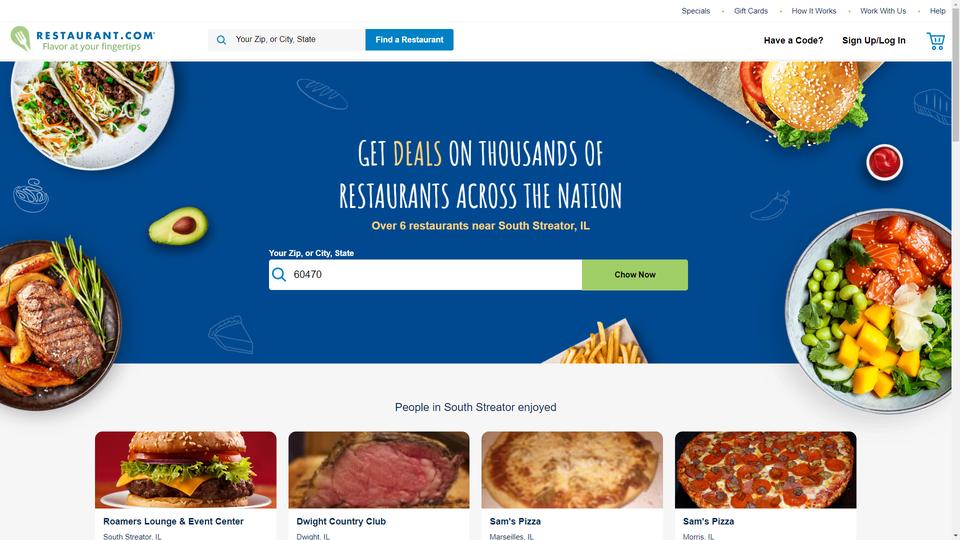
Task: Open Roamers Lounge burger thumbnail
Action: pyautogui.click(x=186, y=470)
